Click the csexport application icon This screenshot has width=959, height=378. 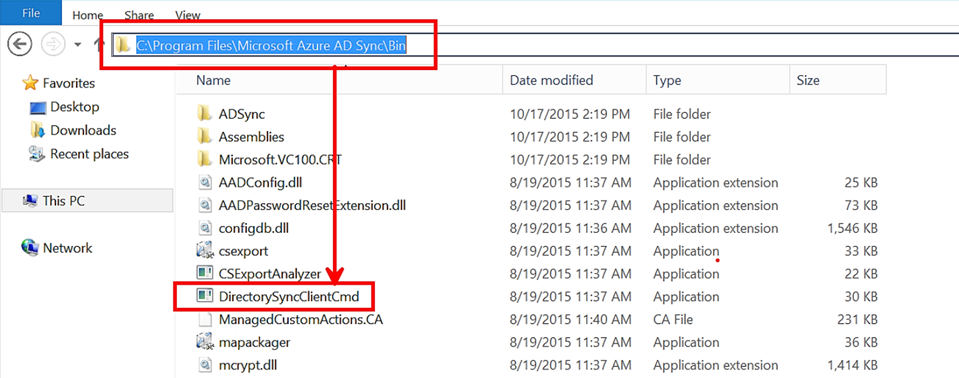click(x=204, y=251)
